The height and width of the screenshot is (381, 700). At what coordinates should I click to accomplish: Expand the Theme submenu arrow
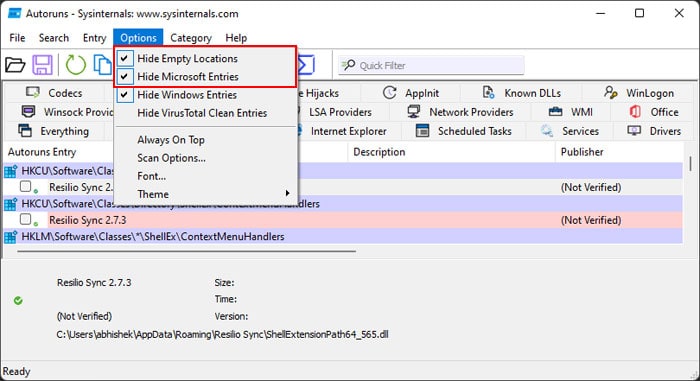coord(287,193)
